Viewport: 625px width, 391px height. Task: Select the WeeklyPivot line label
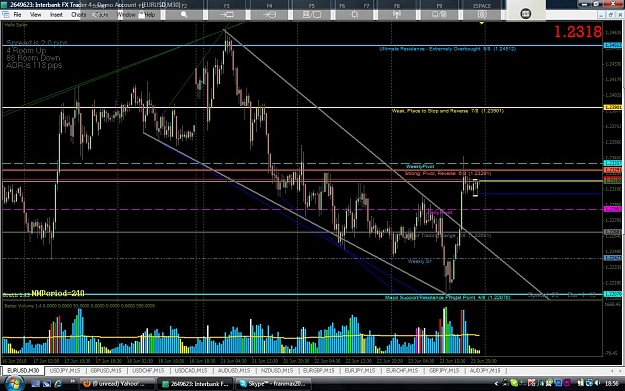(x=420, y=166)
